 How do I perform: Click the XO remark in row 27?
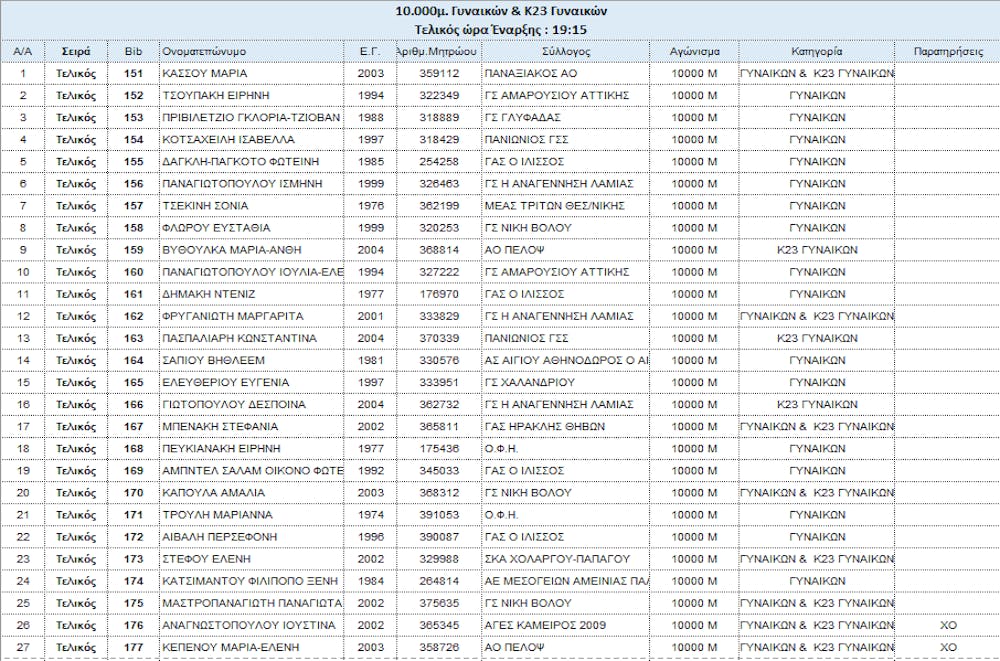click(948, 647)
